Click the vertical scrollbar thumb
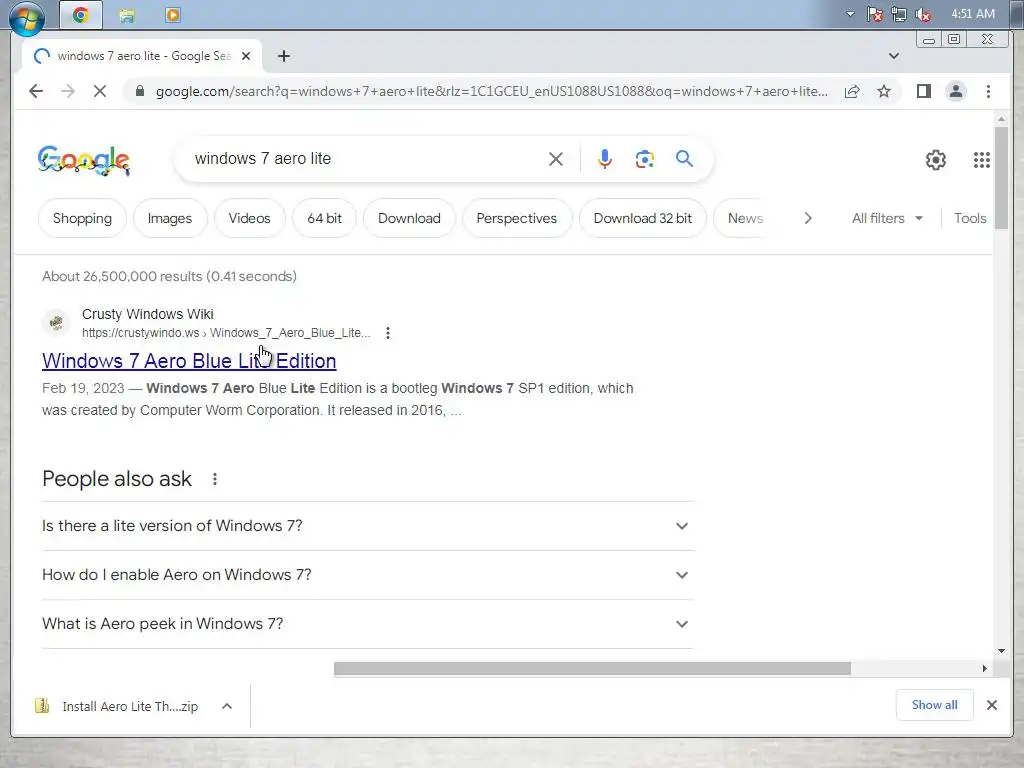Screen dimensions: 1024x768 (1001, 178)
